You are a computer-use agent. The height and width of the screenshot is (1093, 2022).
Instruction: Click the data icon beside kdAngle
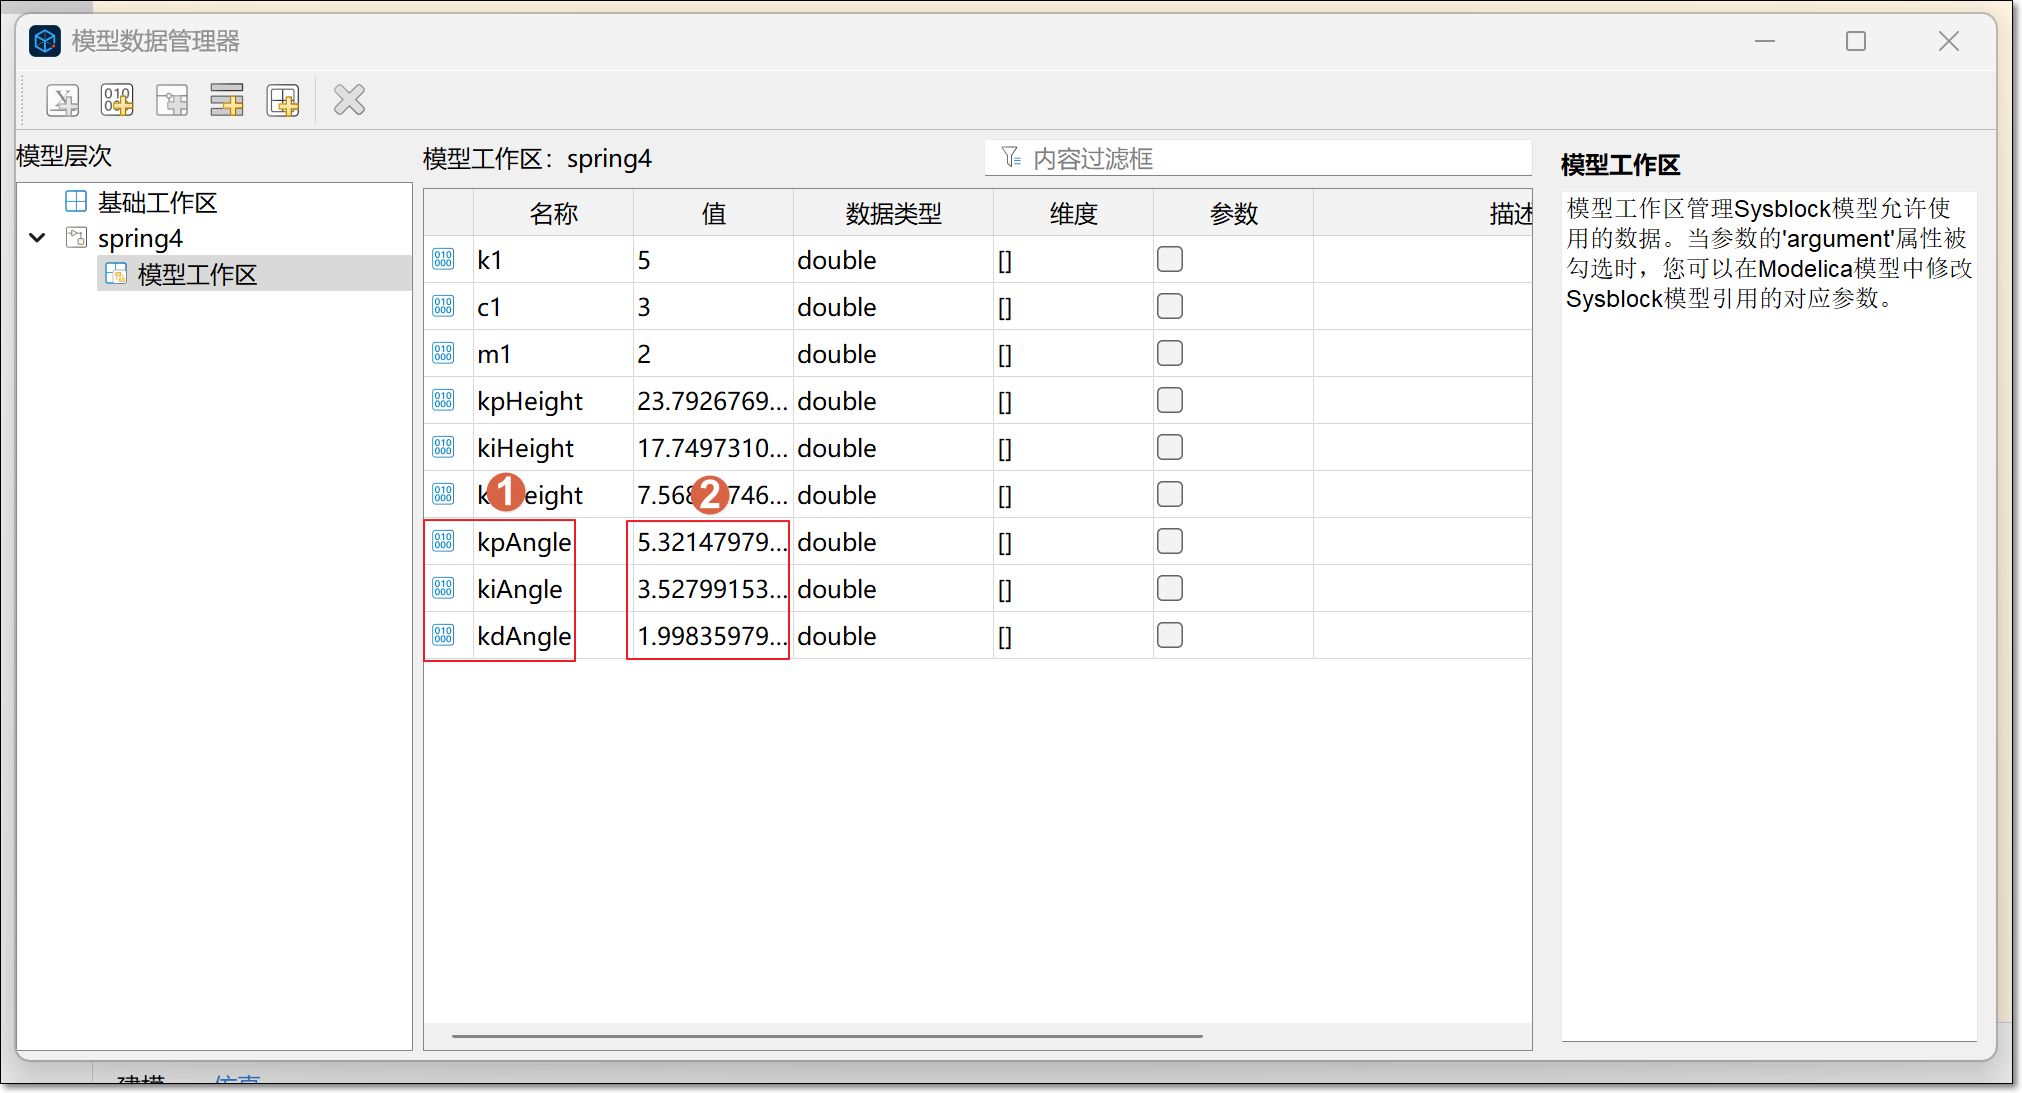point(443,636)
